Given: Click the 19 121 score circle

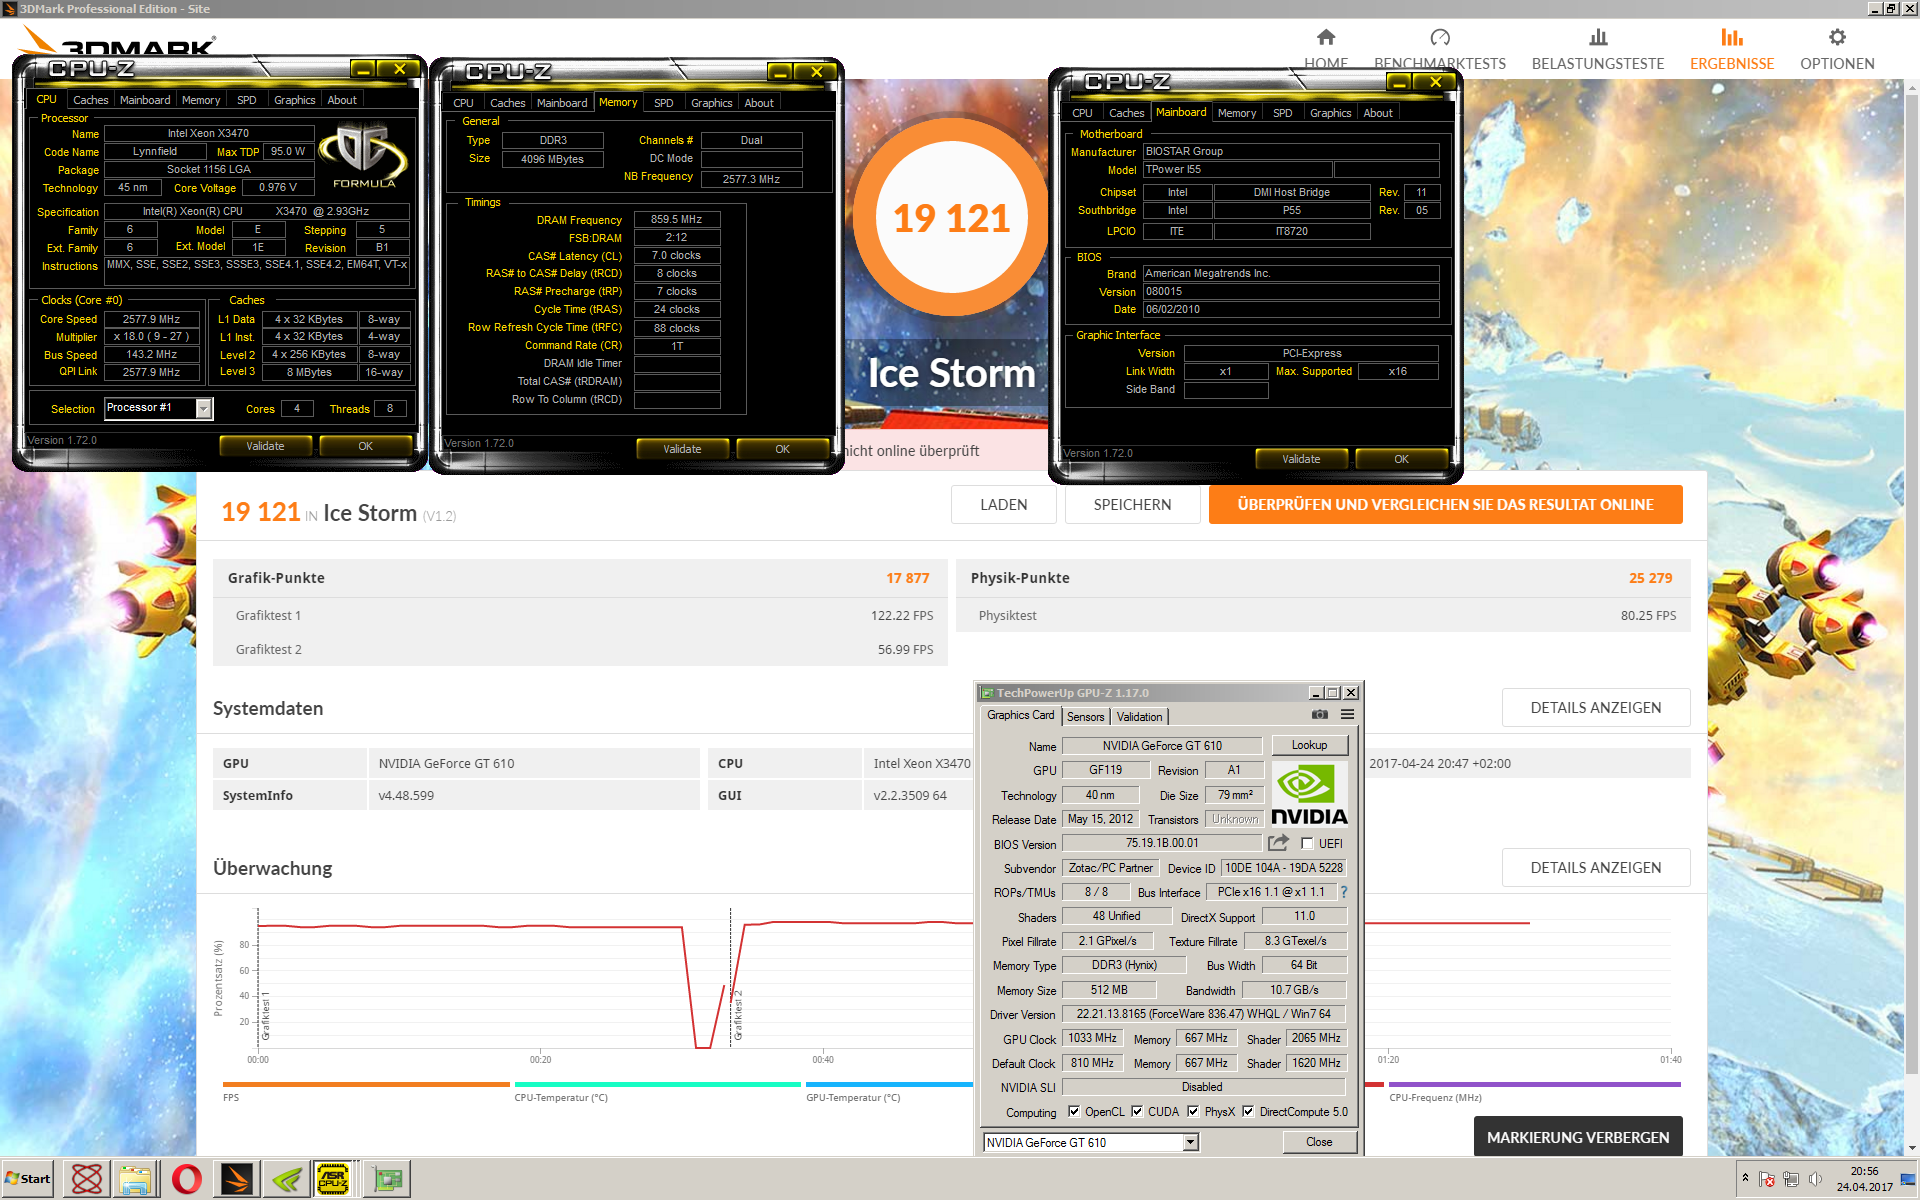Looking at the screenshot, I should pos(951,218).
